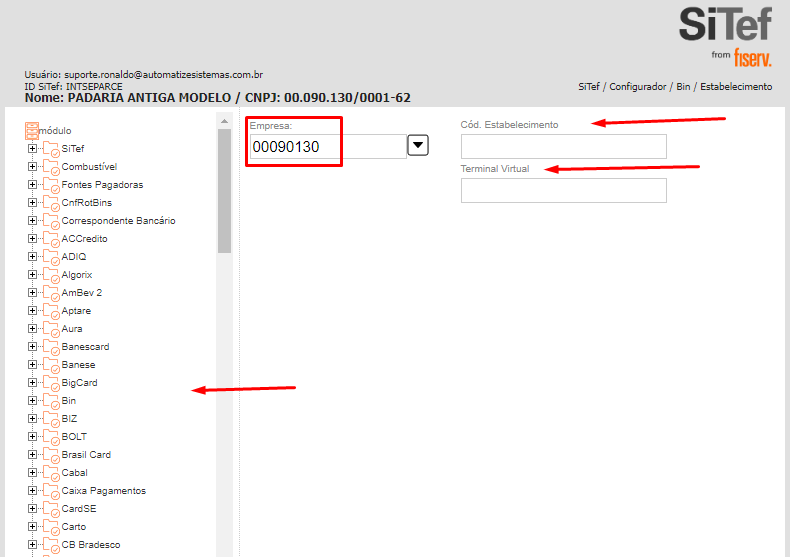This screenshot has width=790, height=557.
Task: Expand the Cabal tree node
Action: pyautogui.click(x=32, y=473)
